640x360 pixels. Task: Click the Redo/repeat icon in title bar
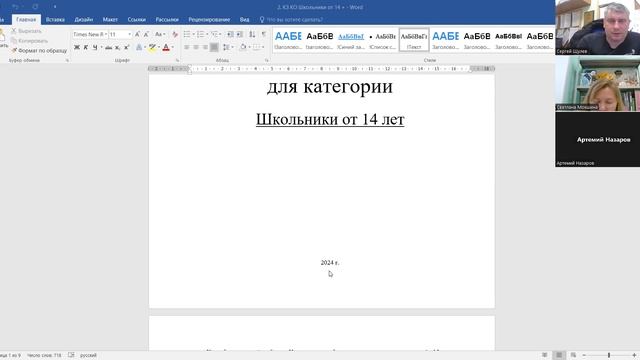pos(35,7)
